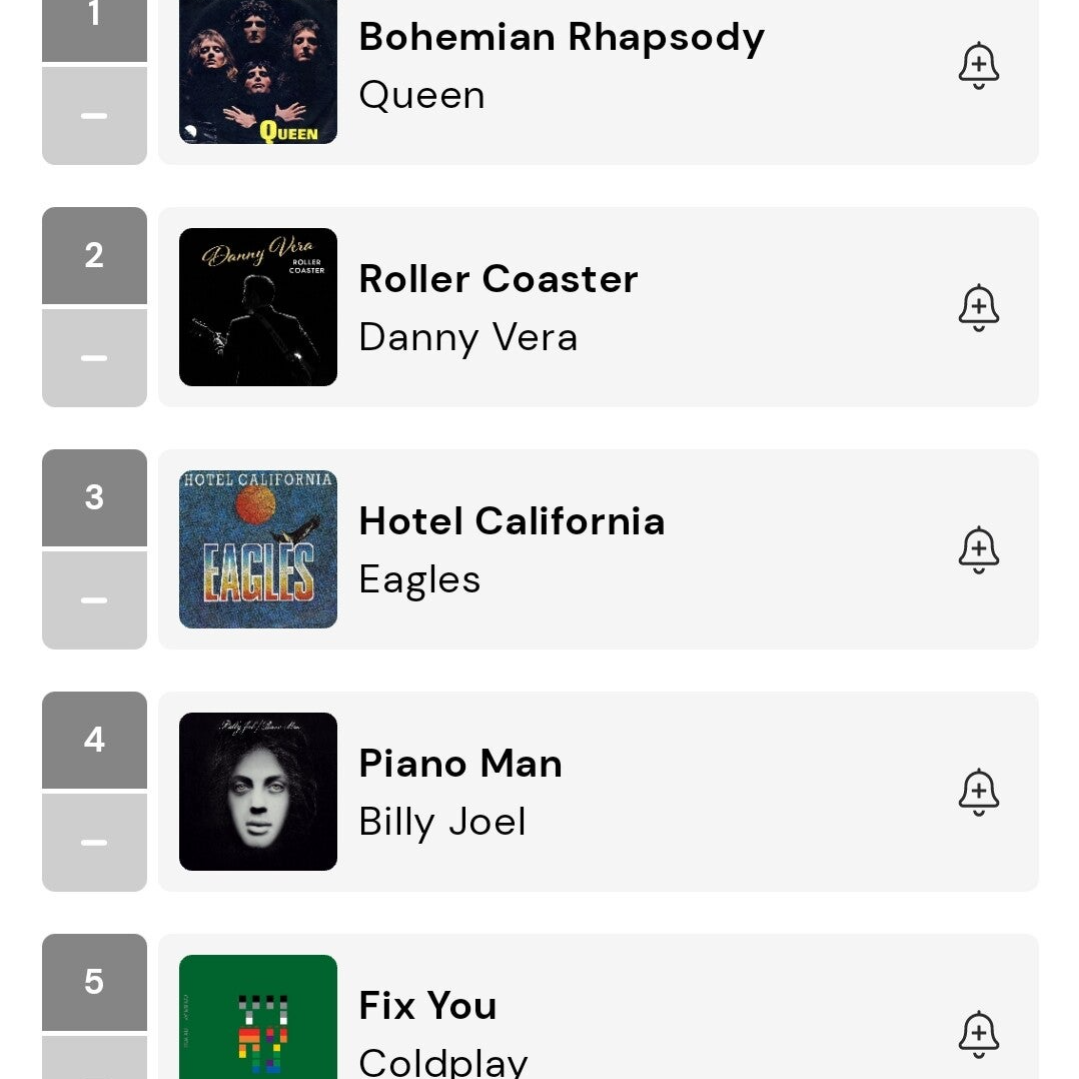This screenshot has height=1079, width=1079.
Task: Set a reminder bell for Roller Coaster
Action: [978, 308]
